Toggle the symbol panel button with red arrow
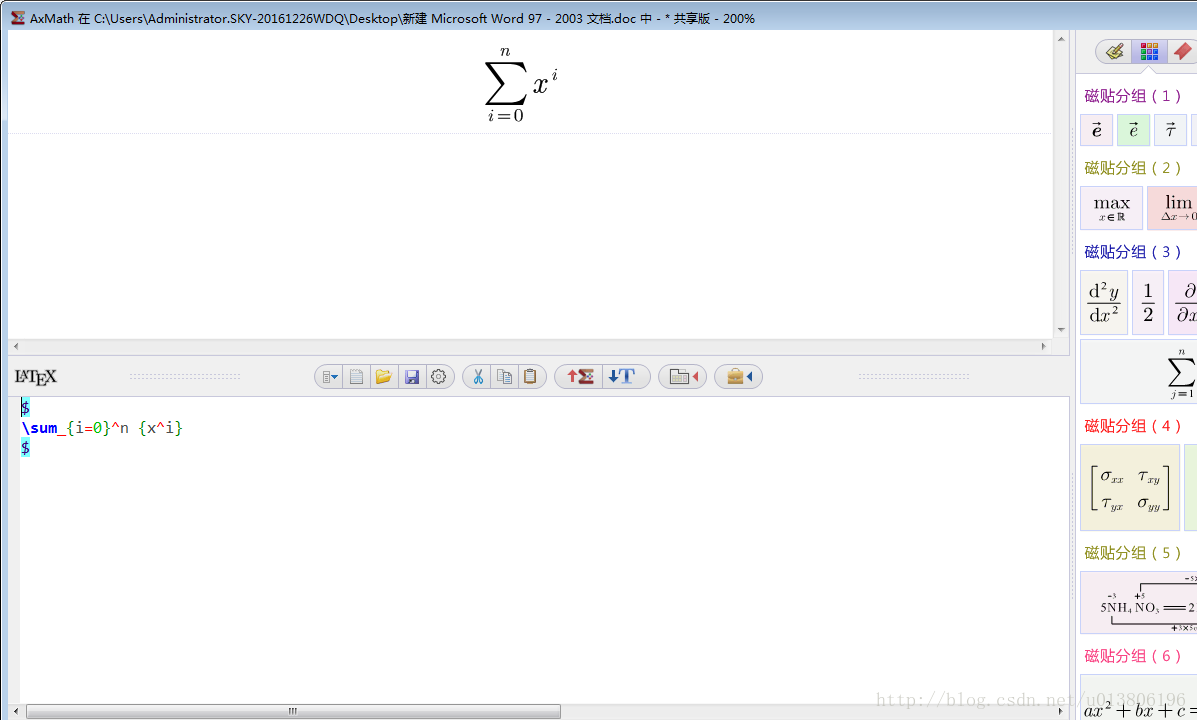1197x720 pixels. pyautogui.click(x=682, y=376)
